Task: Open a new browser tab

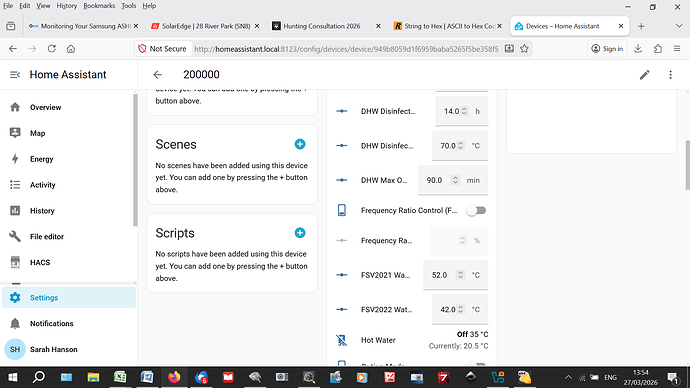Action: coord(641,26)
